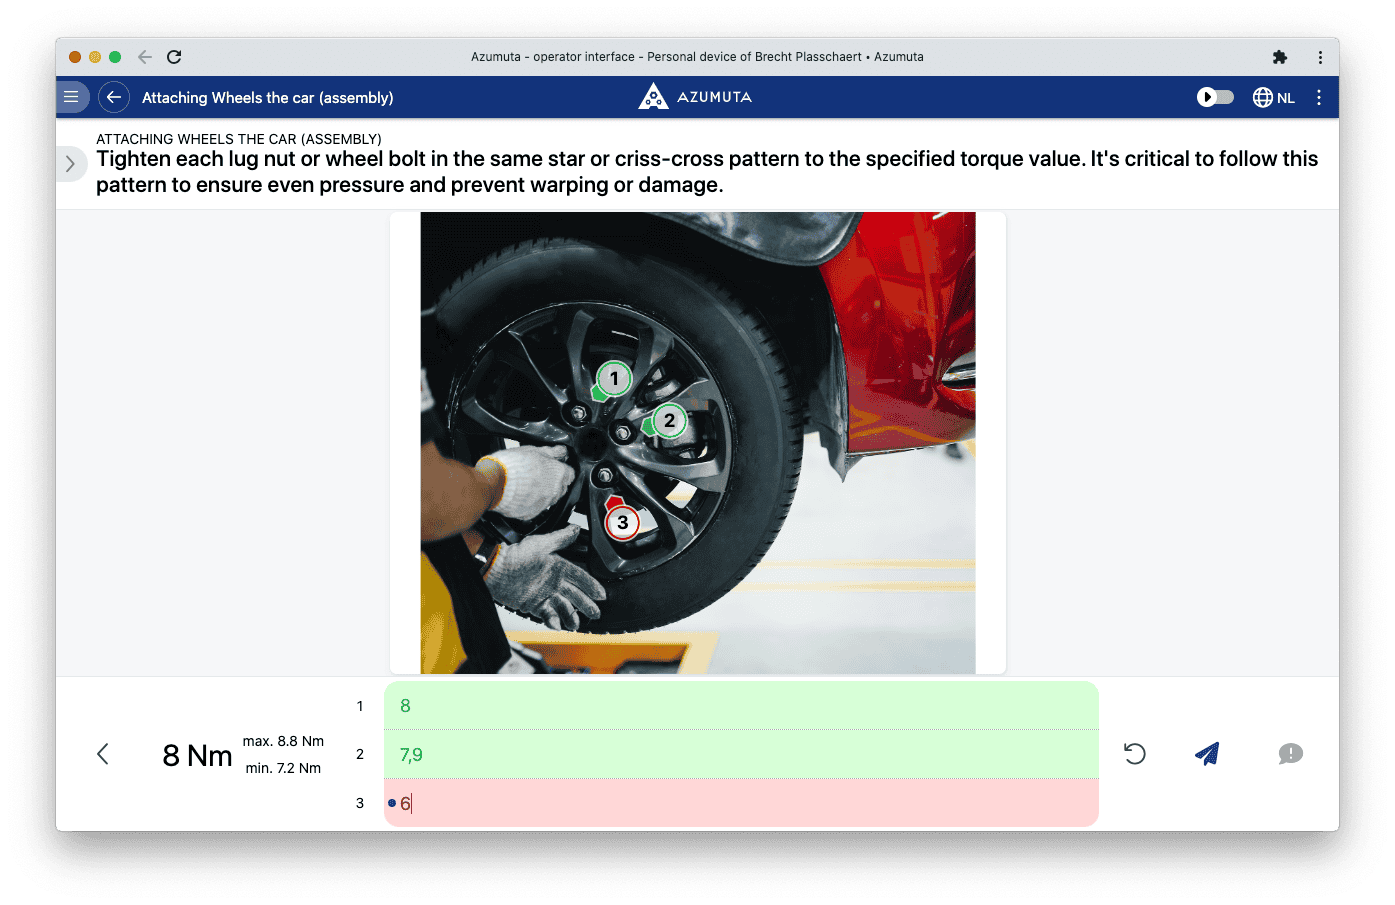Expand the side panel with the left chevron
1395x905 pixels.
click(70, 163)
